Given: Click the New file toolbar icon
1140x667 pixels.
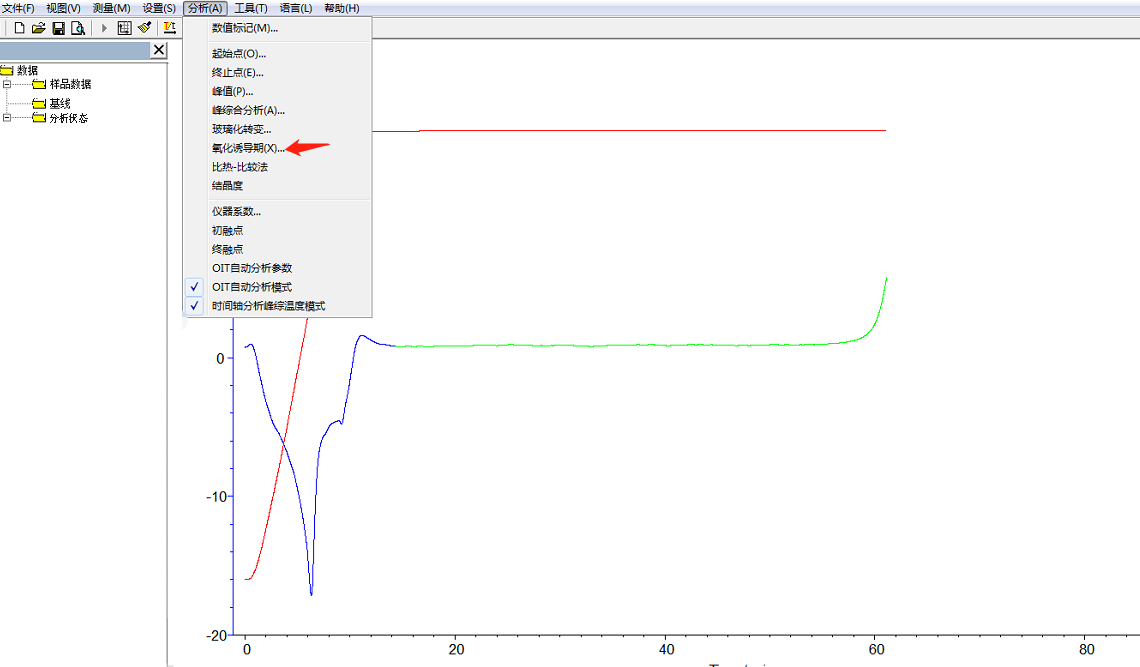Looking at the screenshot, I should 19,28.
